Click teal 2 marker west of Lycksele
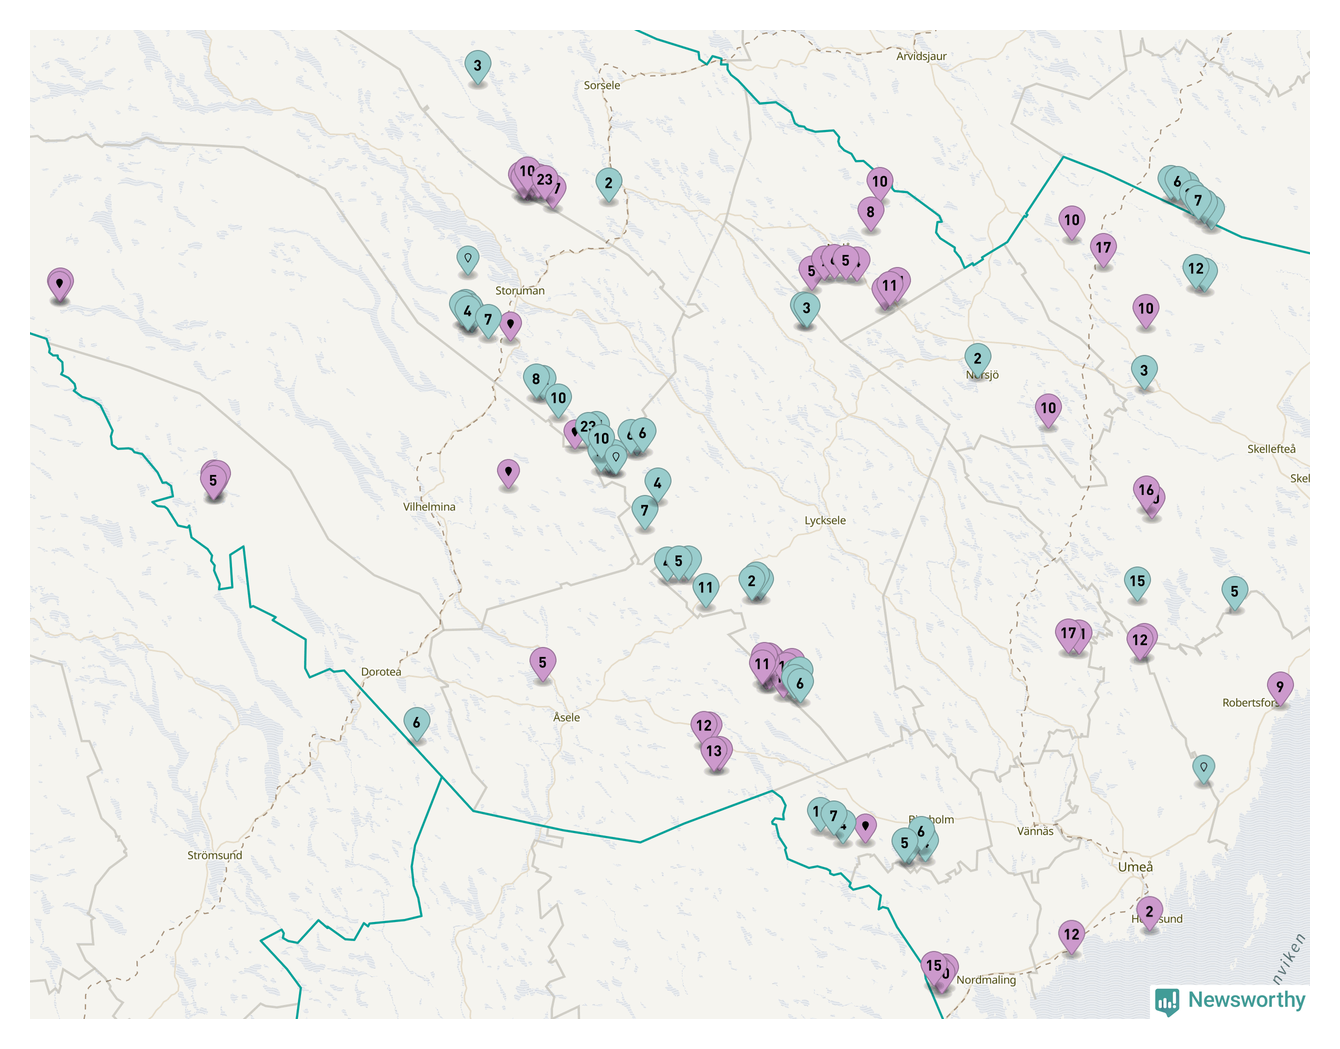The height and width of the screenshot is (1049, 1340). click(752, 583)
